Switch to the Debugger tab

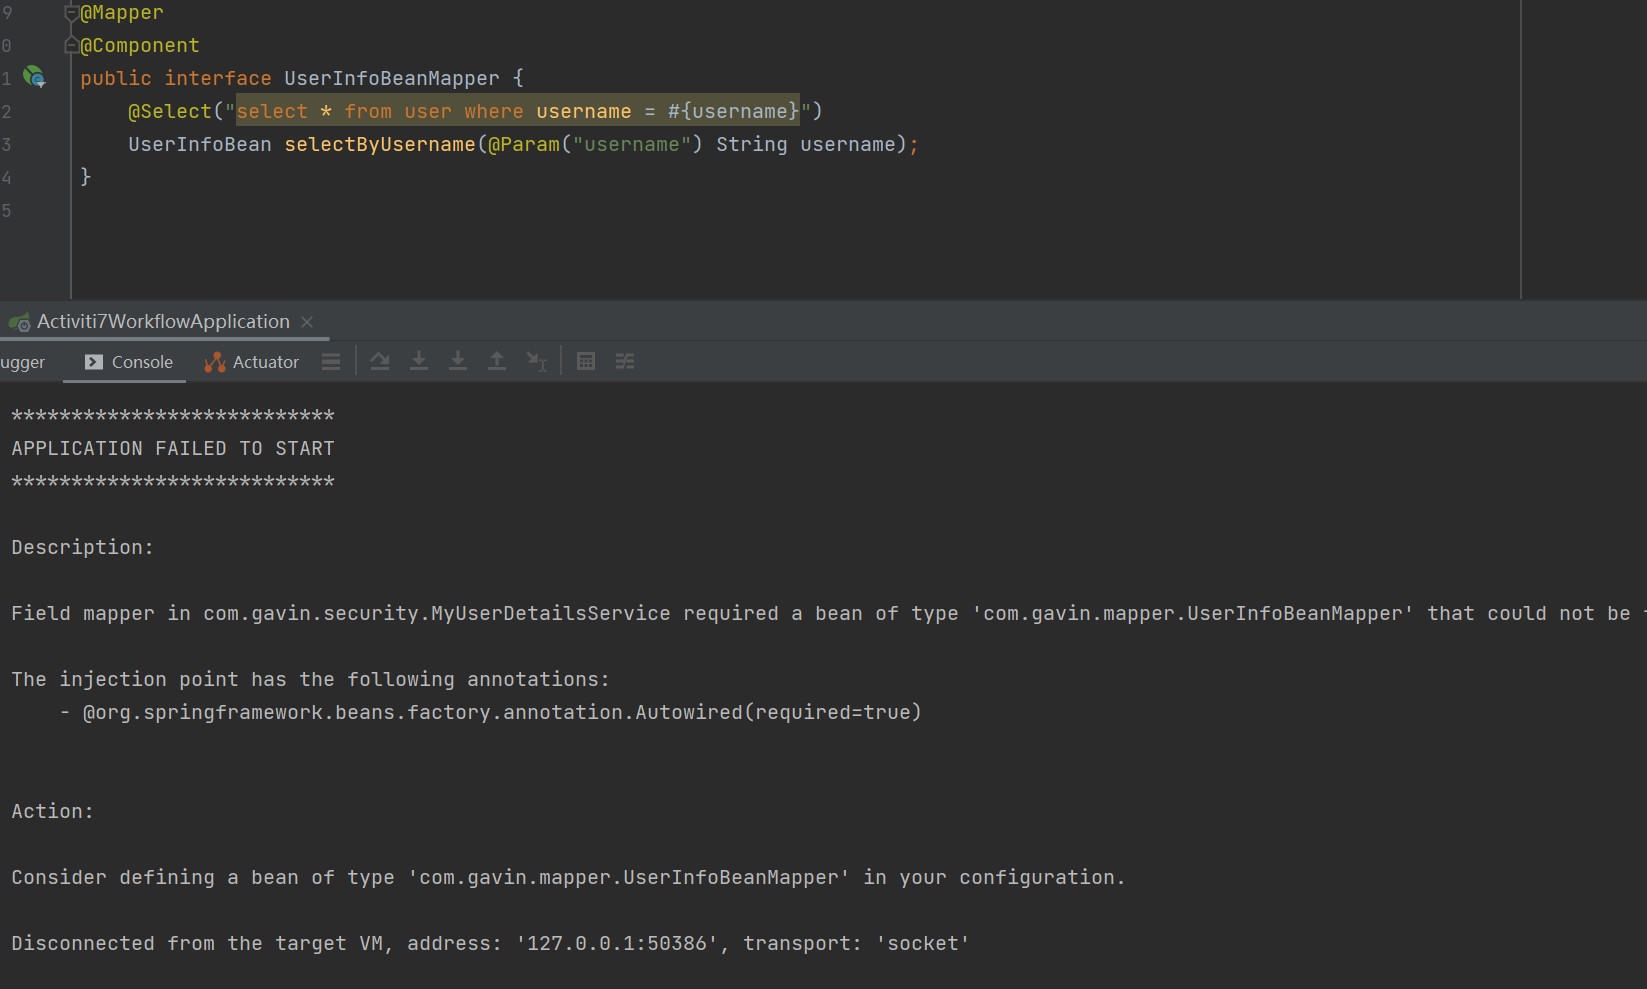tap(23, 362)
